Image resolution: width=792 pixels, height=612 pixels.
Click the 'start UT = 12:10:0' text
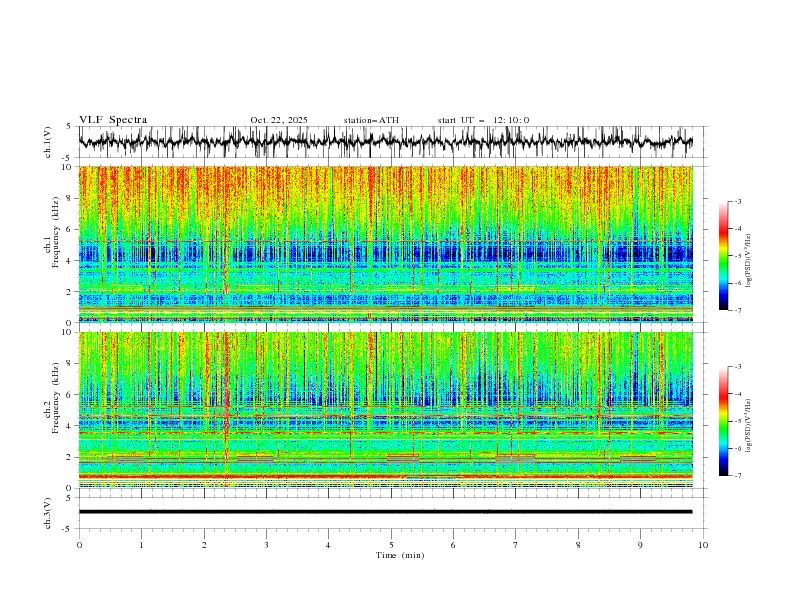coord(483,120)
